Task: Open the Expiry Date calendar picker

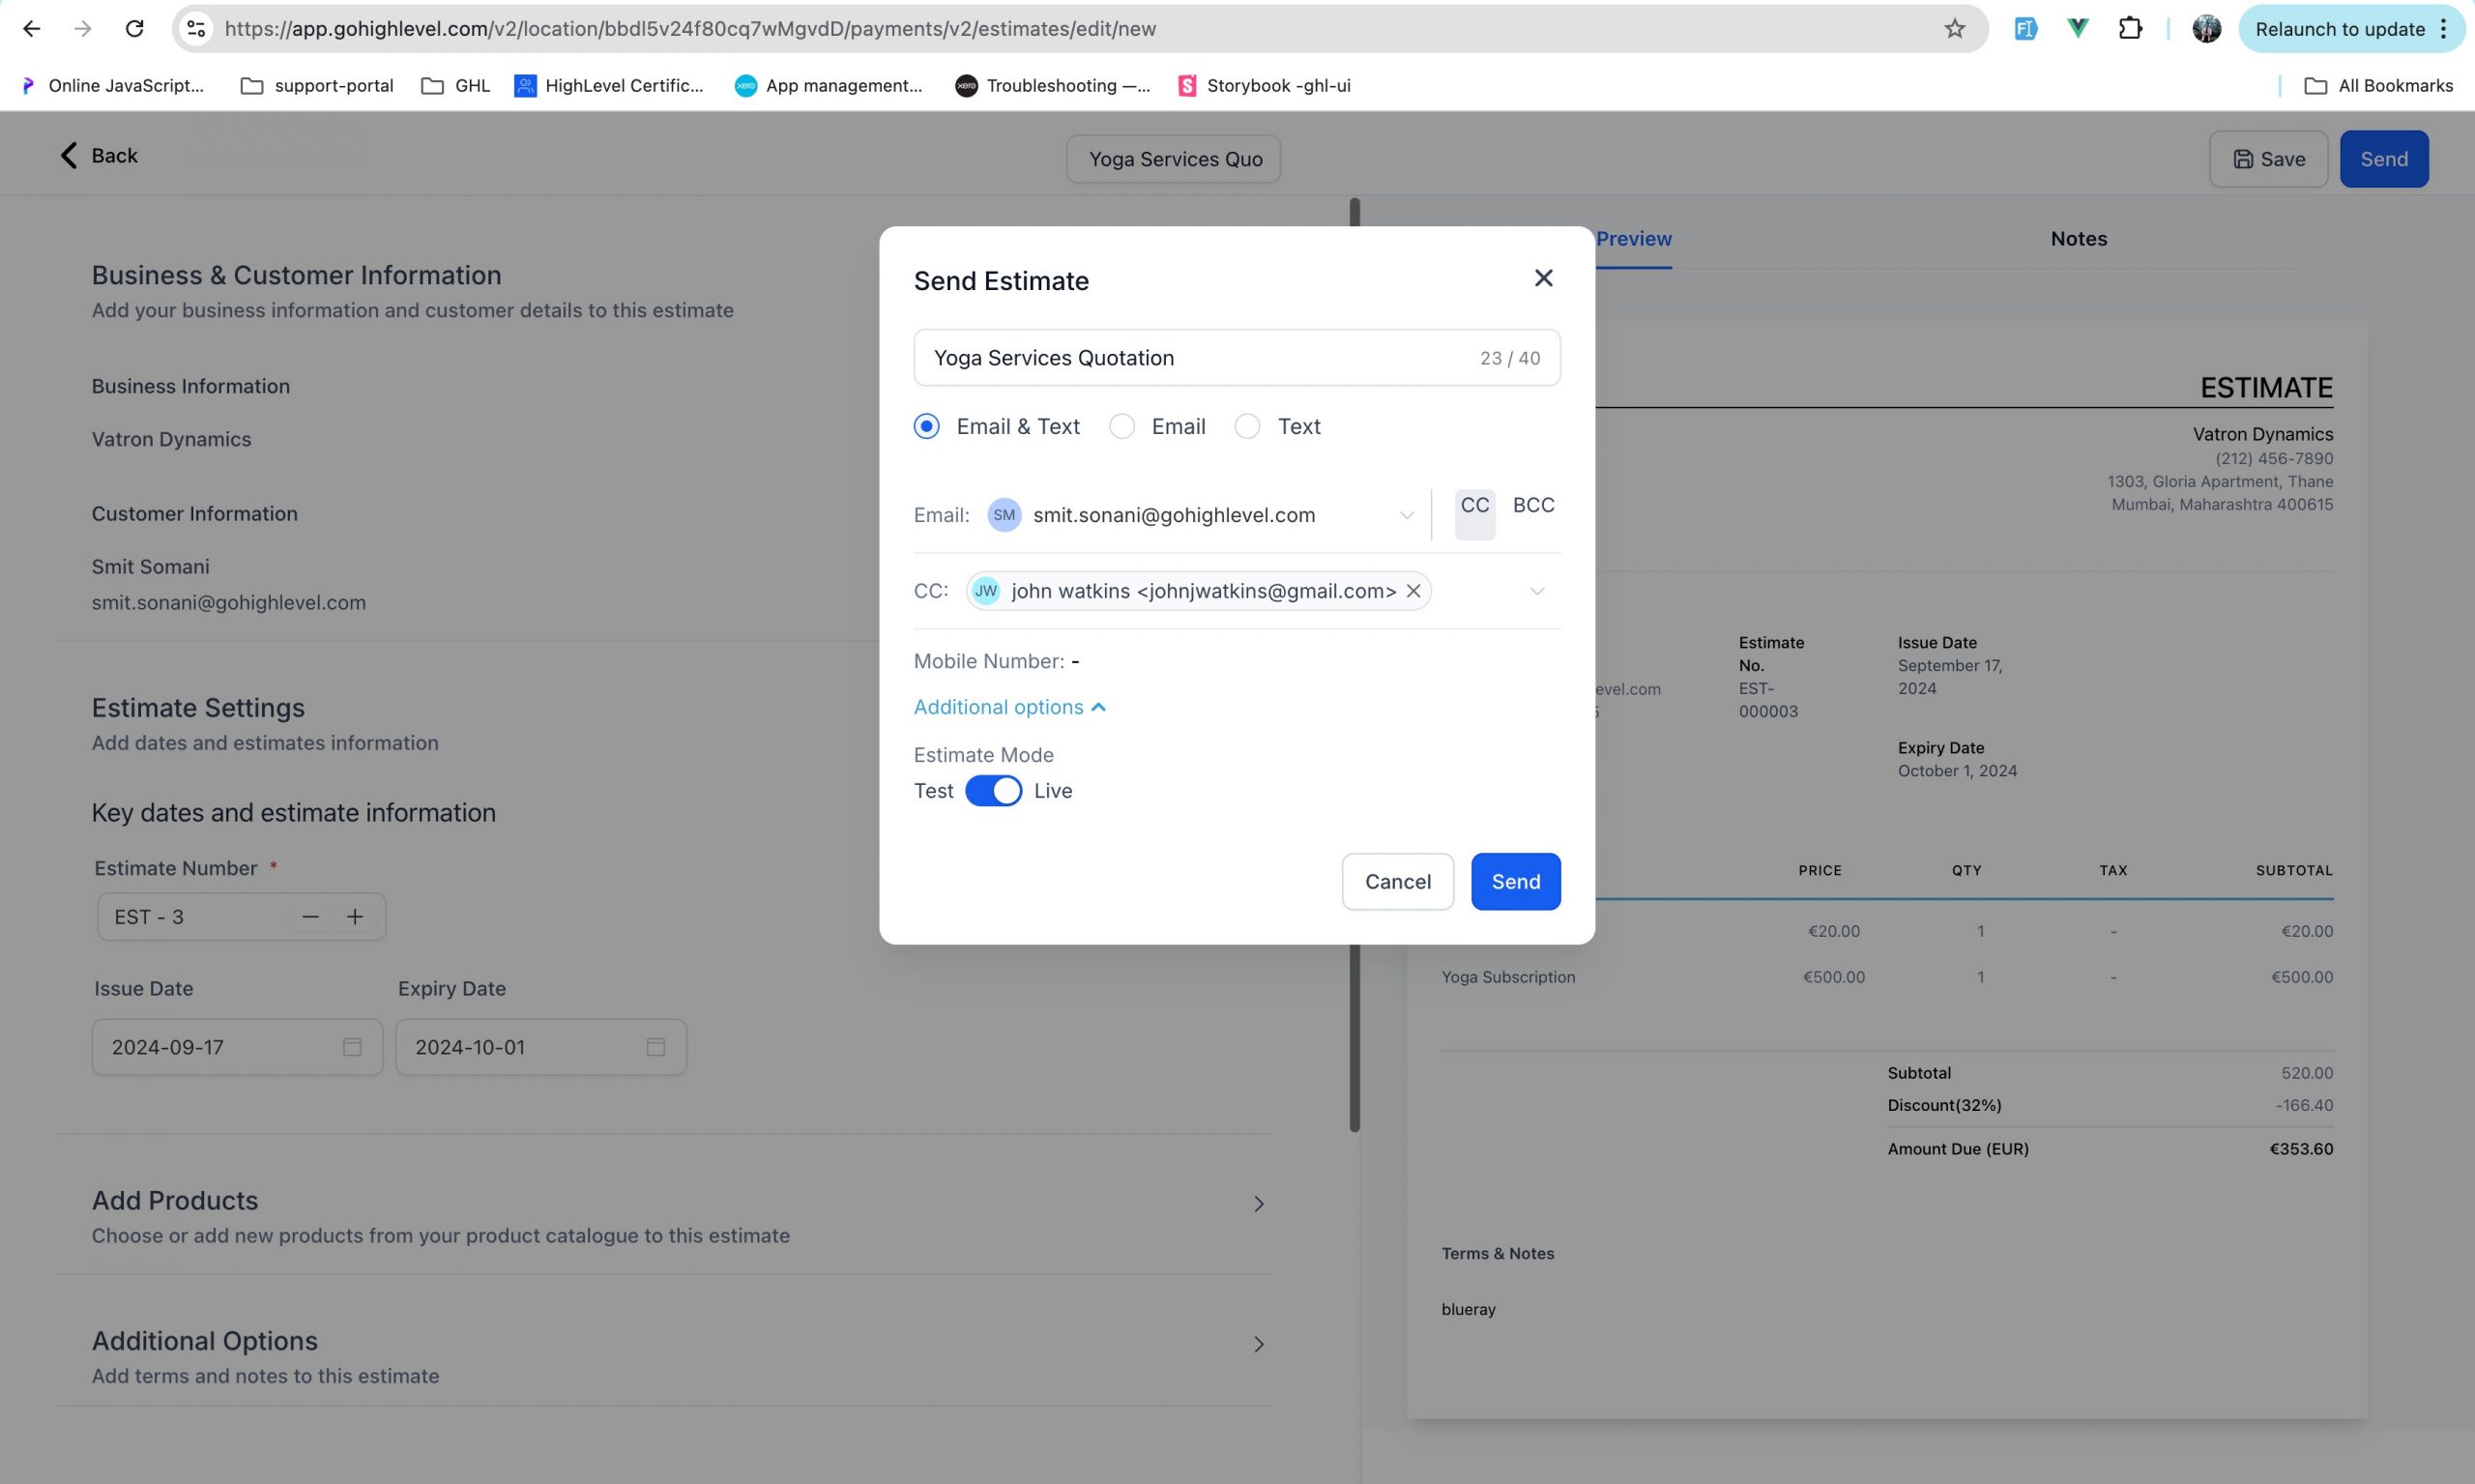Action: coord(655,1047)
